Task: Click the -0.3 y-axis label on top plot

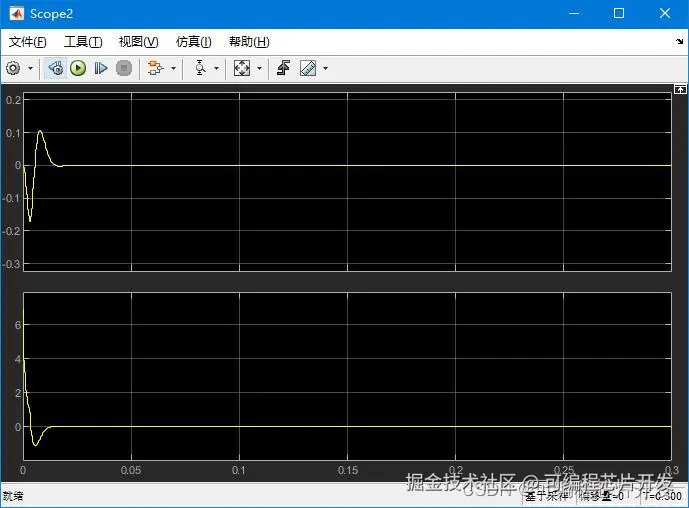Action: tap(12, 264)
